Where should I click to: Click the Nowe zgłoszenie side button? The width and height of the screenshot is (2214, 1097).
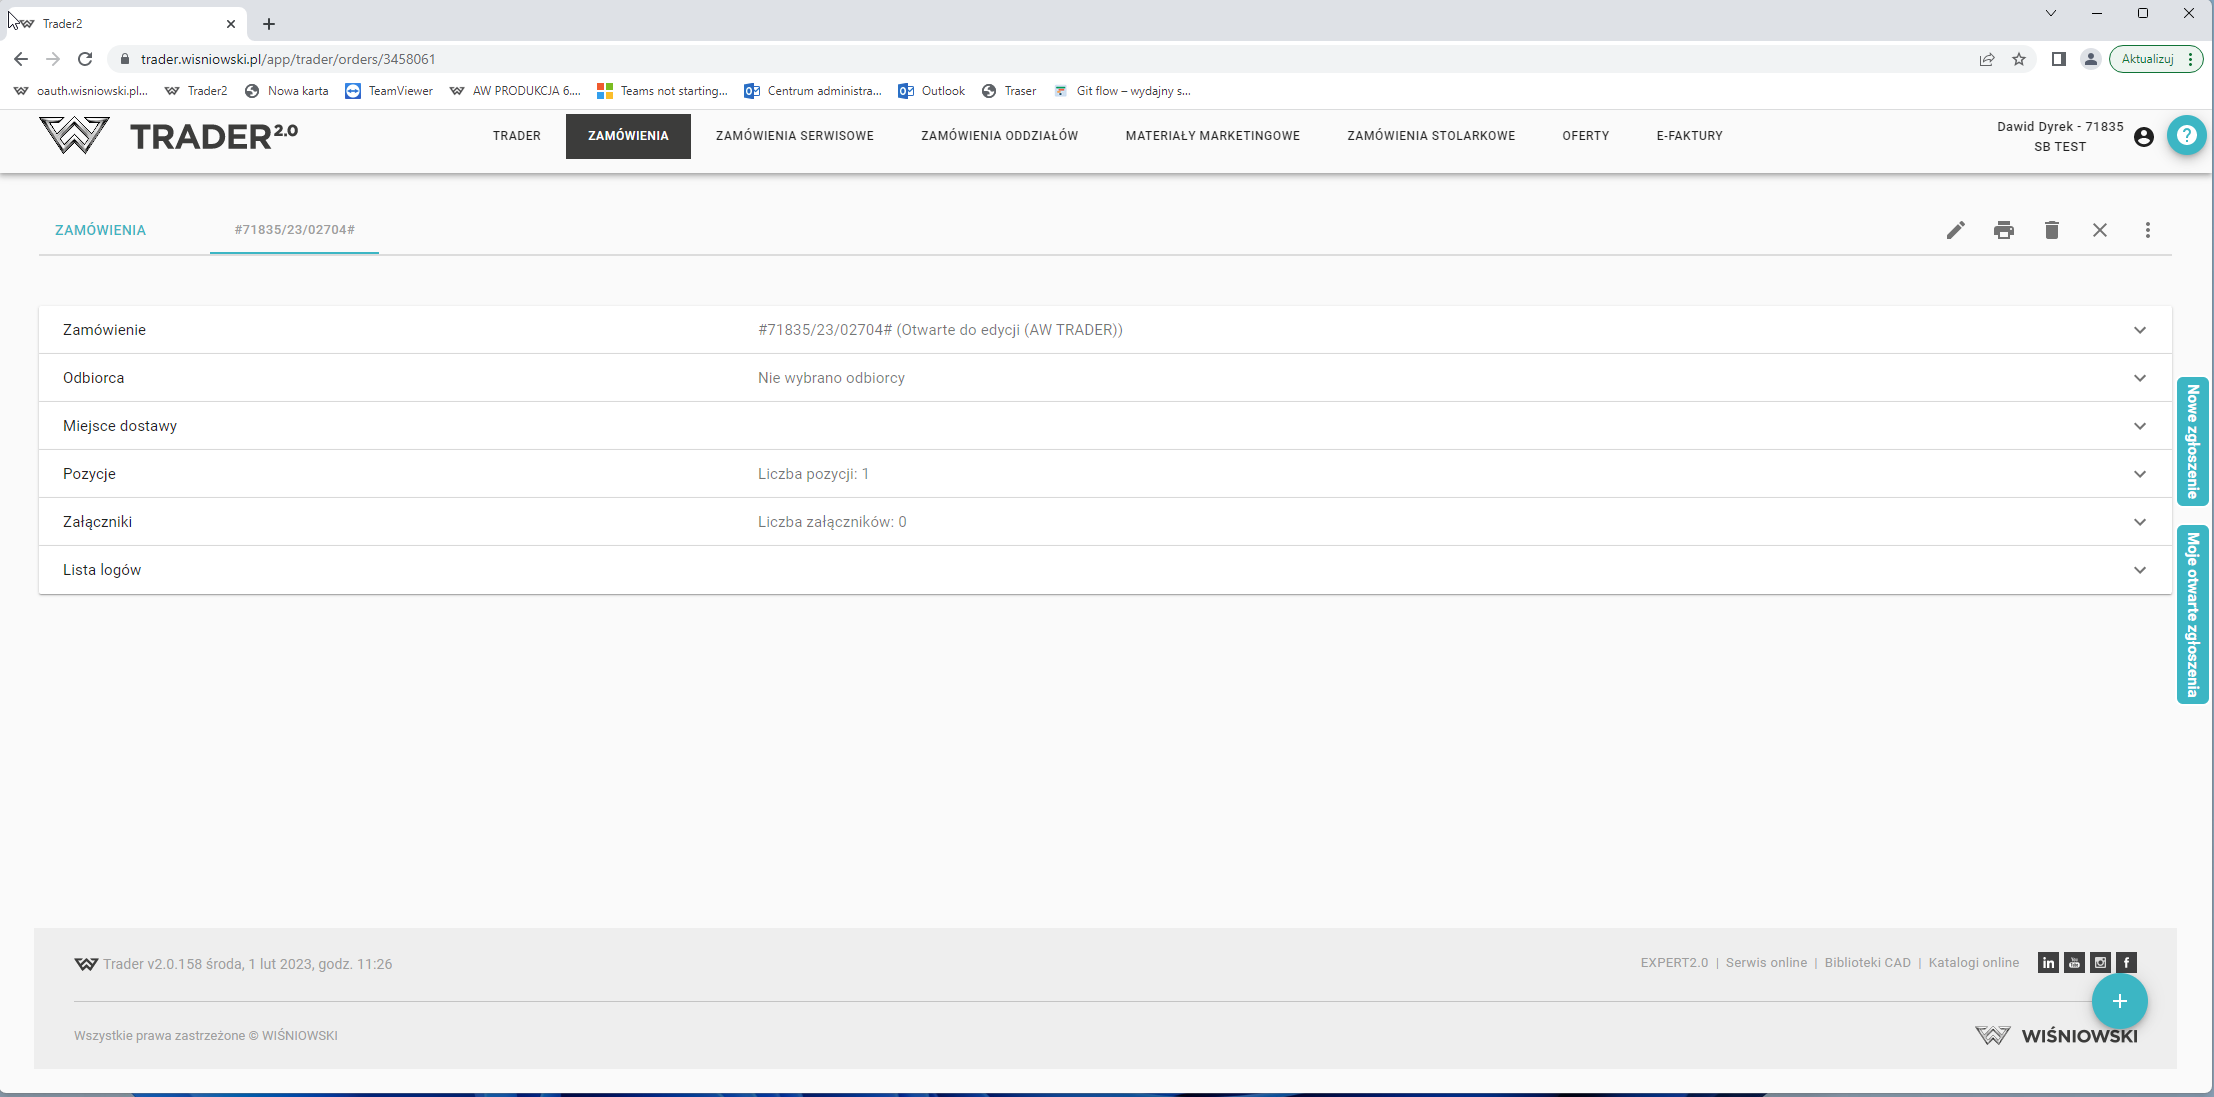tap(2192, 441)
